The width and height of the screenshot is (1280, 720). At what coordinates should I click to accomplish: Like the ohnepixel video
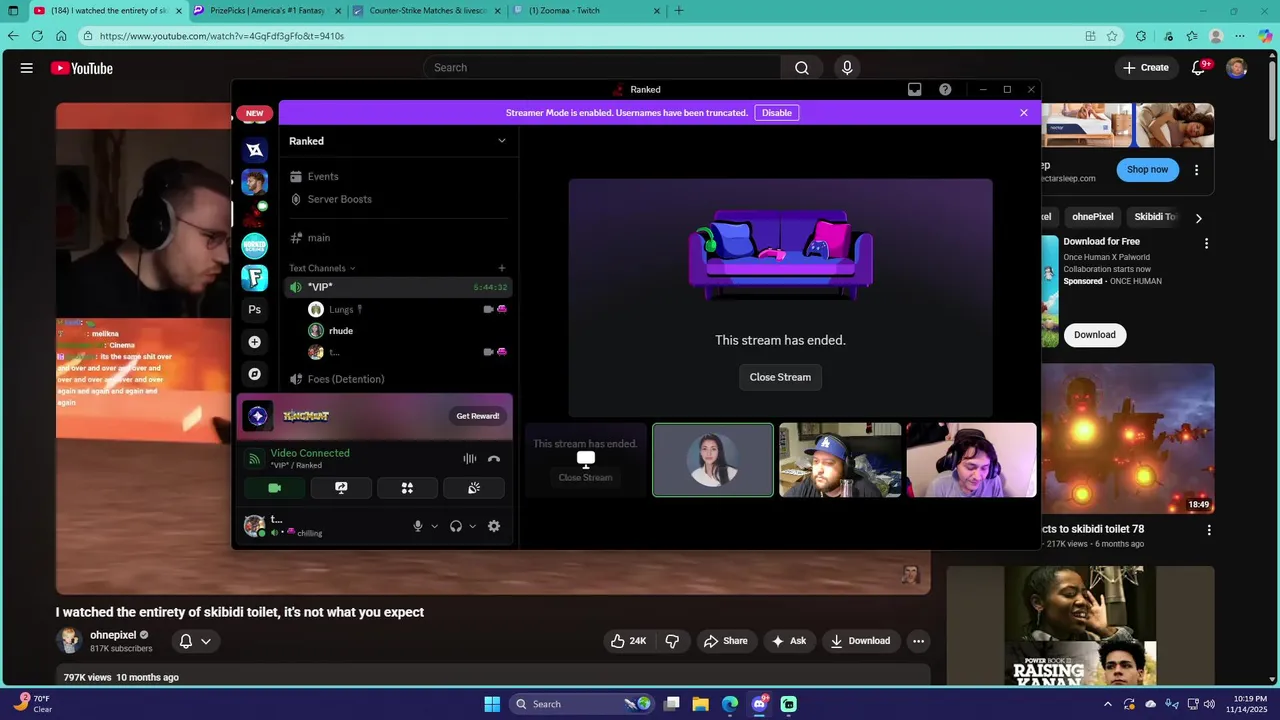[x=628, y=641]
